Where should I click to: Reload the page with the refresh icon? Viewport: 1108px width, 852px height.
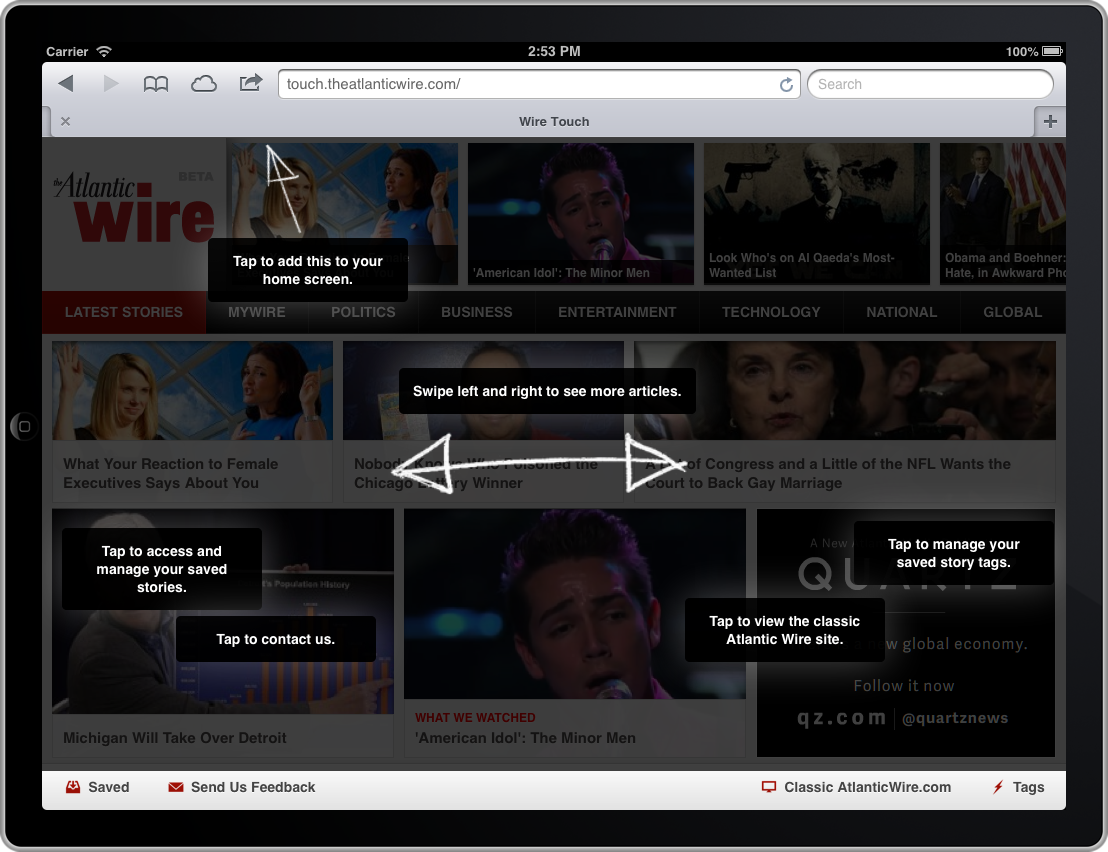coord(786,85)
